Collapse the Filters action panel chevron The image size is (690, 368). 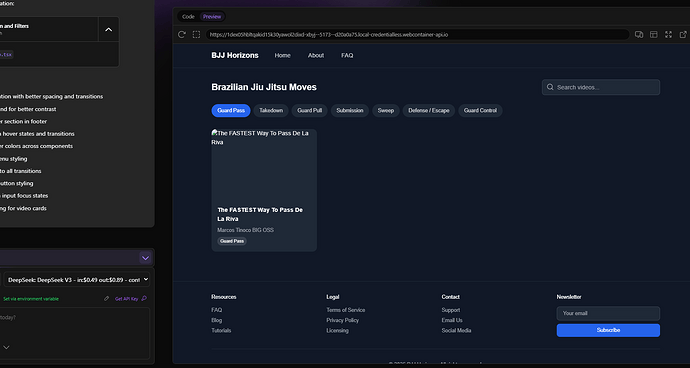pos(109,29)
